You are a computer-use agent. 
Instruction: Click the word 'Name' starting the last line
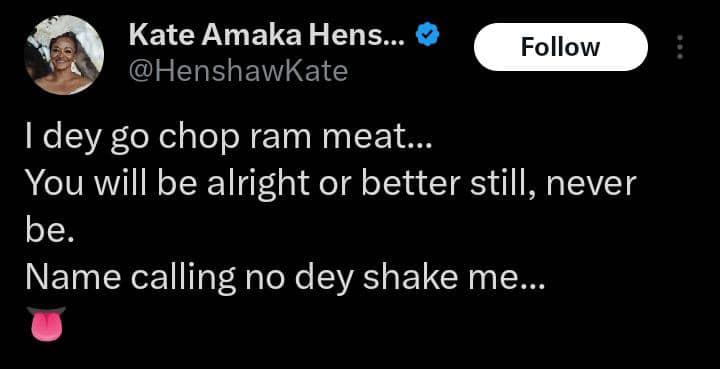[73, 278]
